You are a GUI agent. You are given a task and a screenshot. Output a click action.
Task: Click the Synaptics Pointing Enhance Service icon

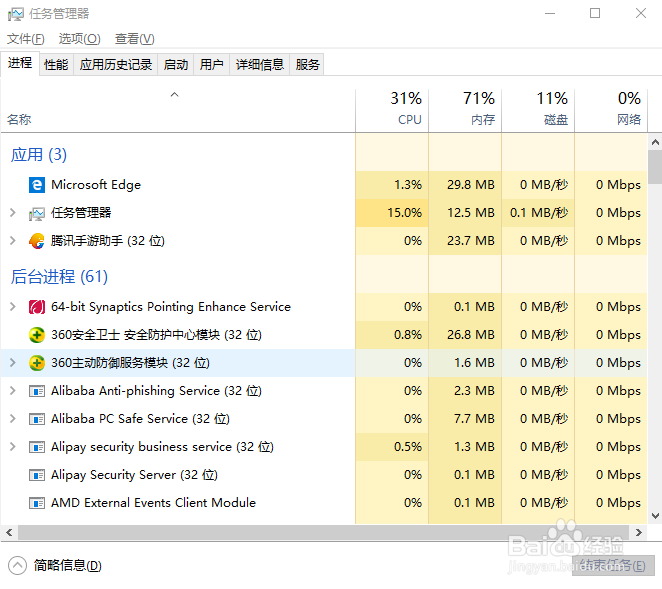tap(37, 307)
